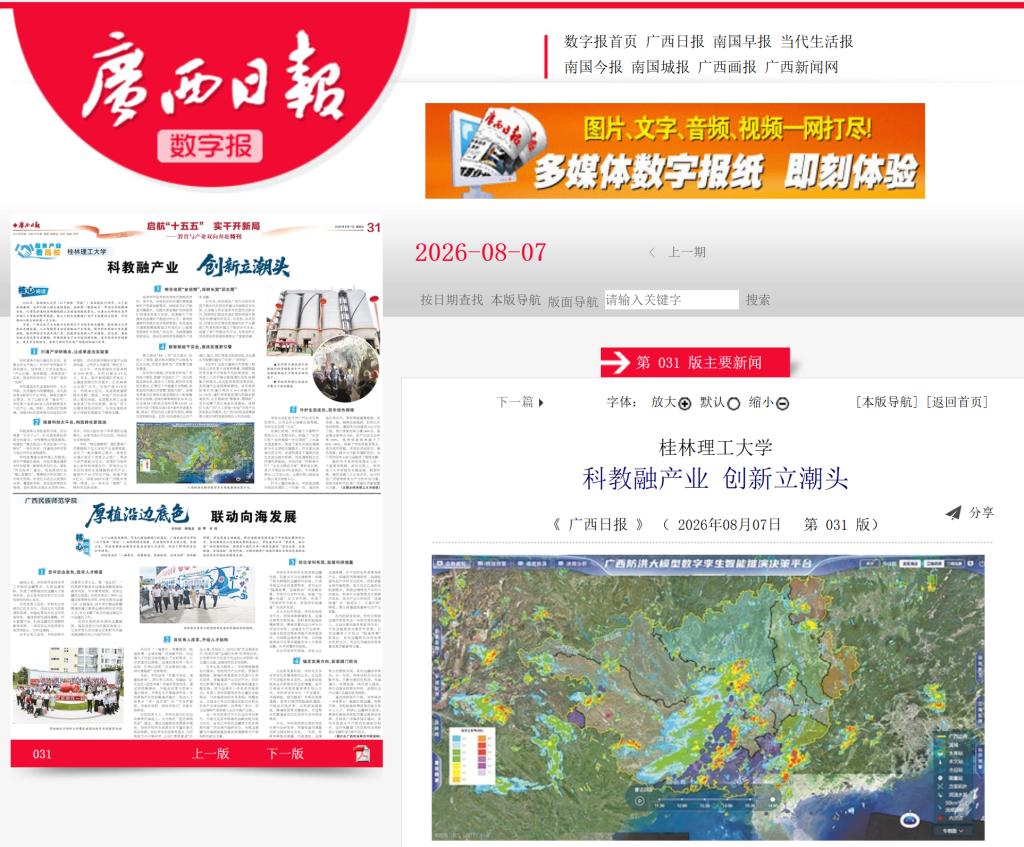Screen dimensions: 1024x847
Task: Click the triangle arrow next to 下一篇
Action: tap(541, 402)
